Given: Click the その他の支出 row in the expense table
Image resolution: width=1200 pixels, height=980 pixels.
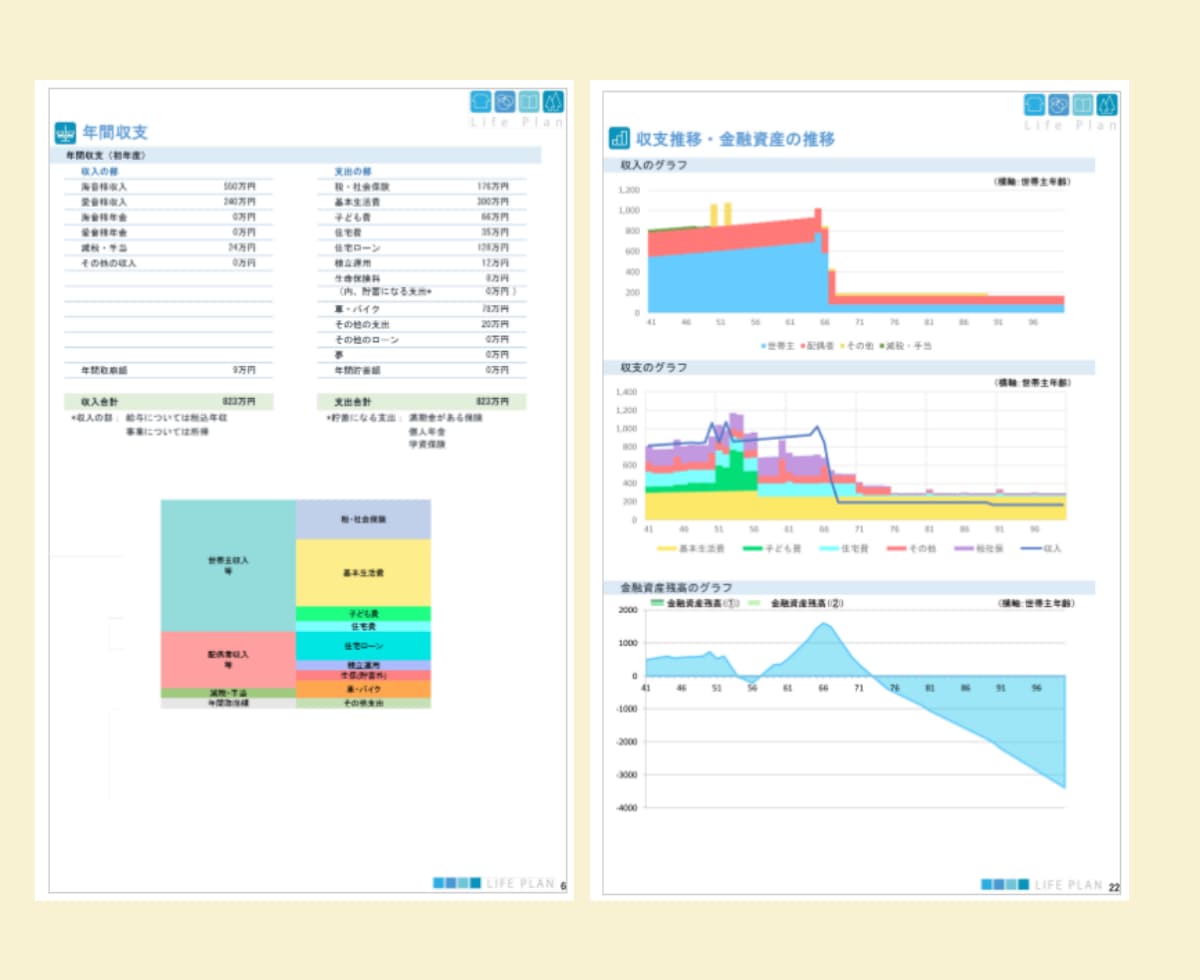Looking at the screenshot, I should click(x=421, y=324).
